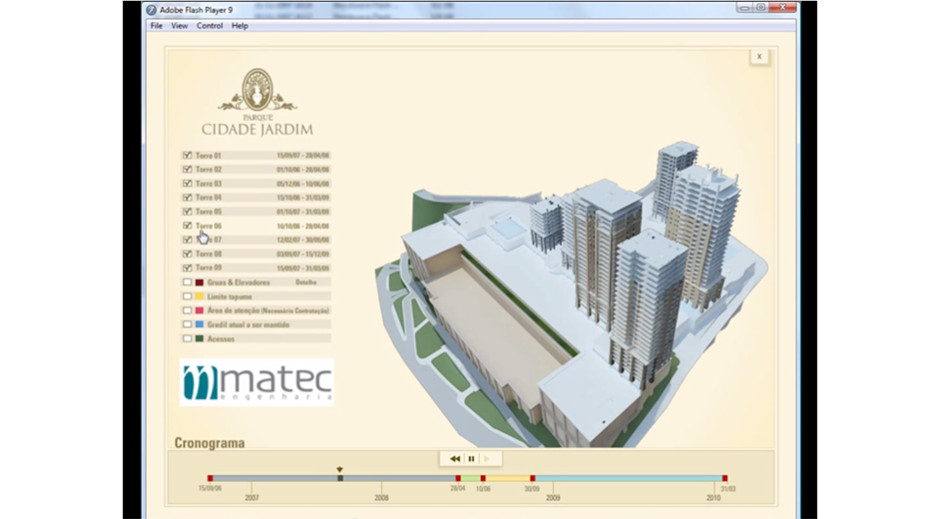Viewport: 941px width, 519px height.
Task: Close the panel with the x button
Action: coord(759,57)
